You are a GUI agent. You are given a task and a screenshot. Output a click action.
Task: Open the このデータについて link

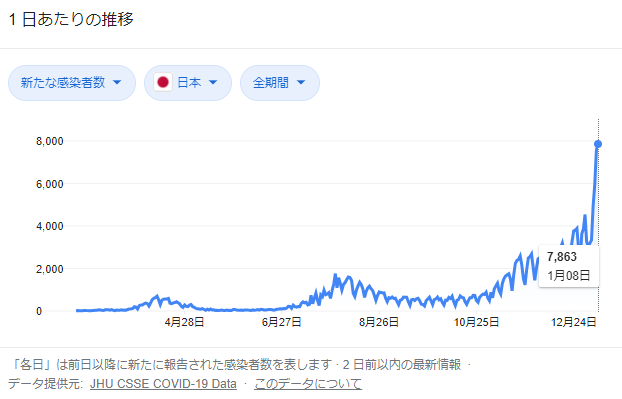point(308,384)
